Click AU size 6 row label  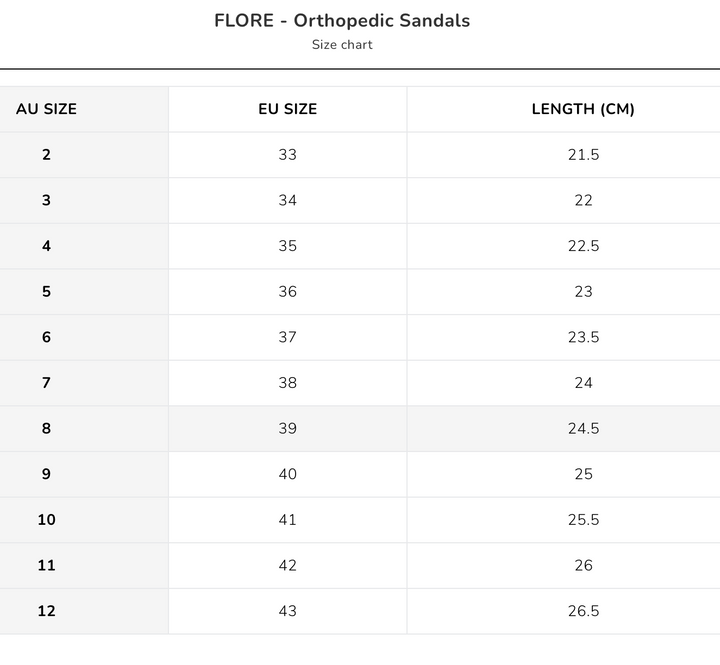tap(46, 337)
